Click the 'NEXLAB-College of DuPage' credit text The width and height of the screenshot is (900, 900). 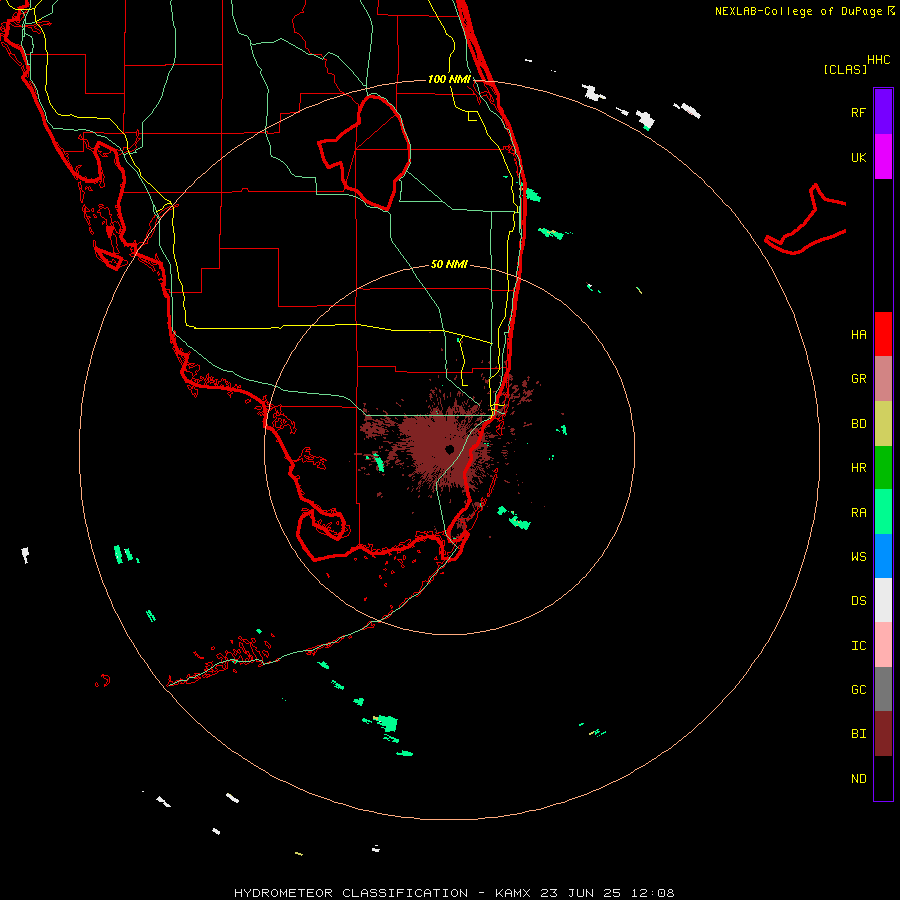pos(800,11)
